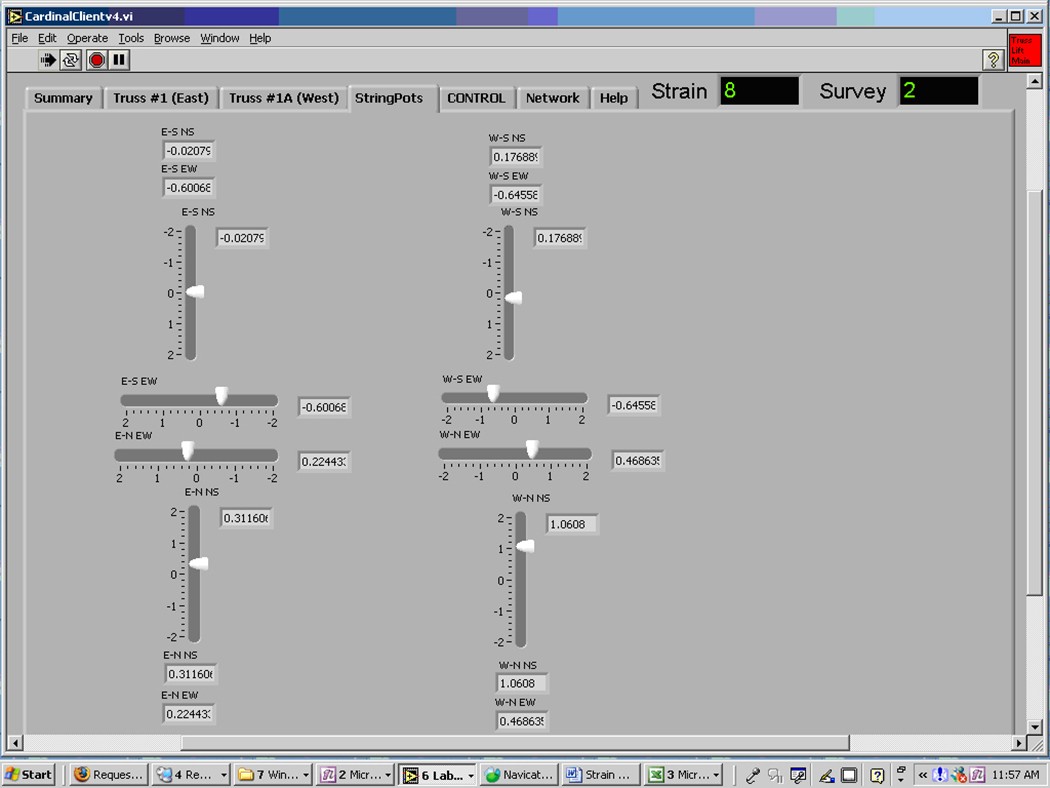Open the Browse menu

(171, 38)
